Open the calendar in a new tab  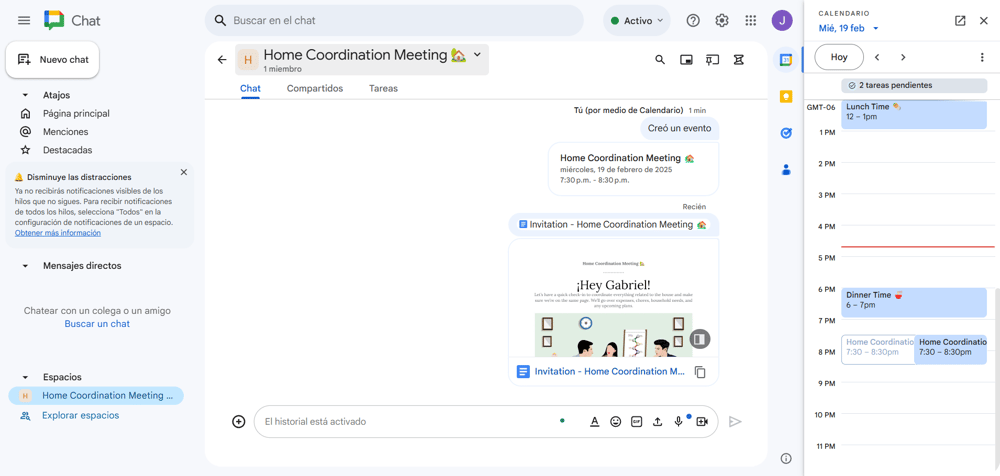[960, 20]
